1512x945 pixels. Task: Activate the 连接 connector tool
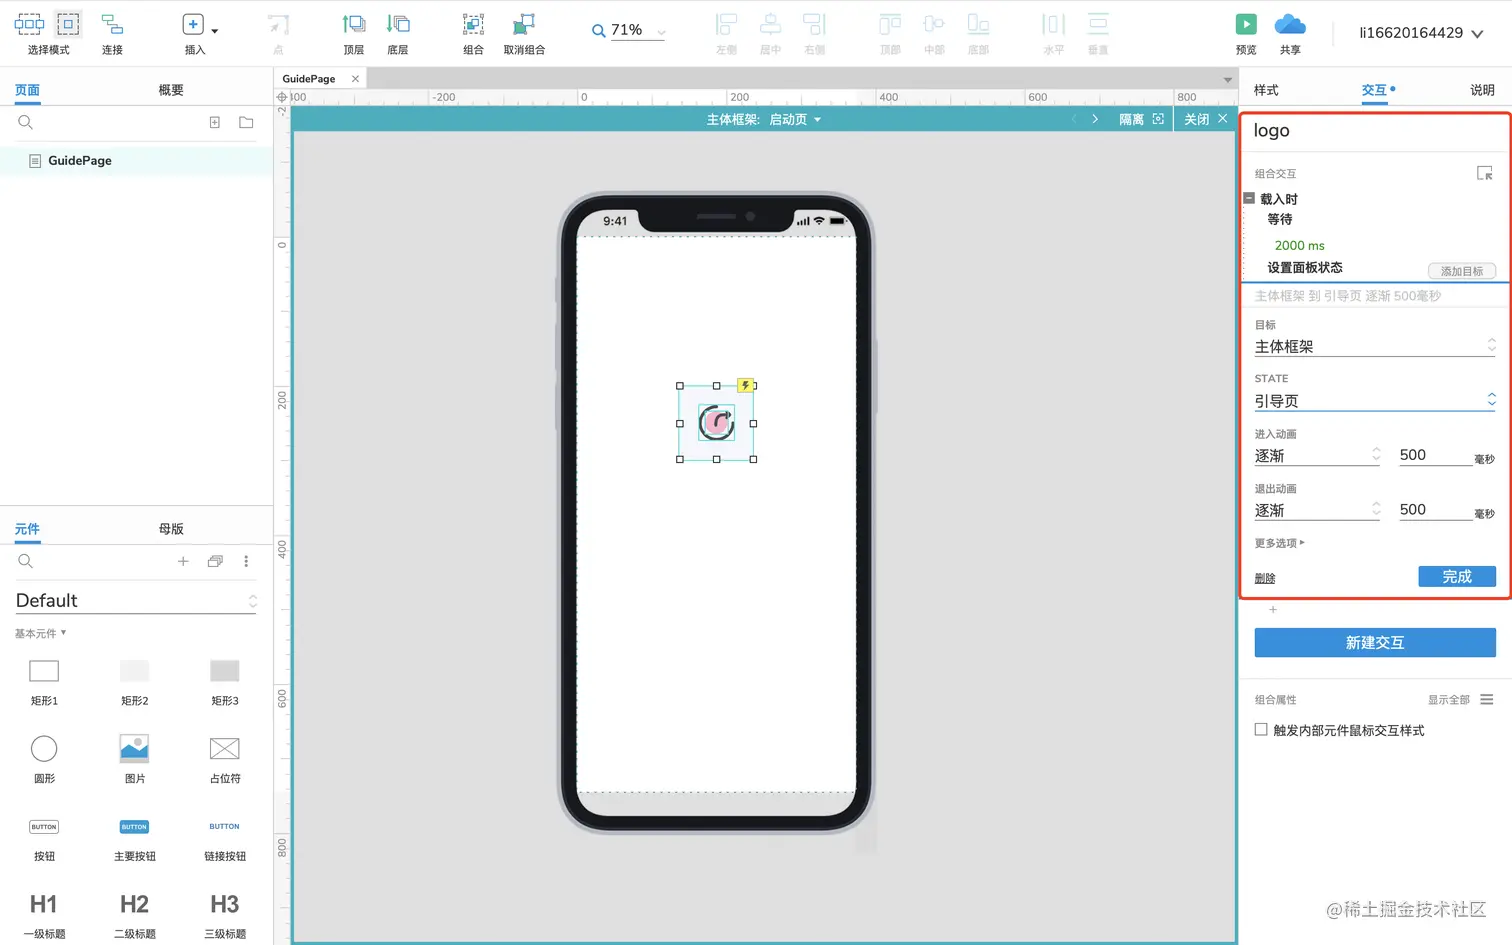[112, 32]
